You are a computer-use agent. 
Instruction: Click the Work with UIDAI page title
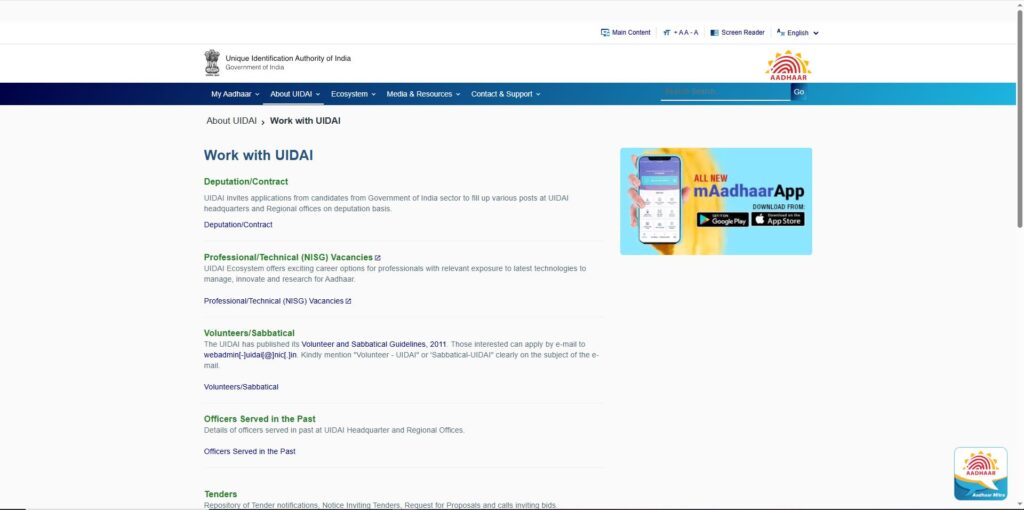point(258,155)
